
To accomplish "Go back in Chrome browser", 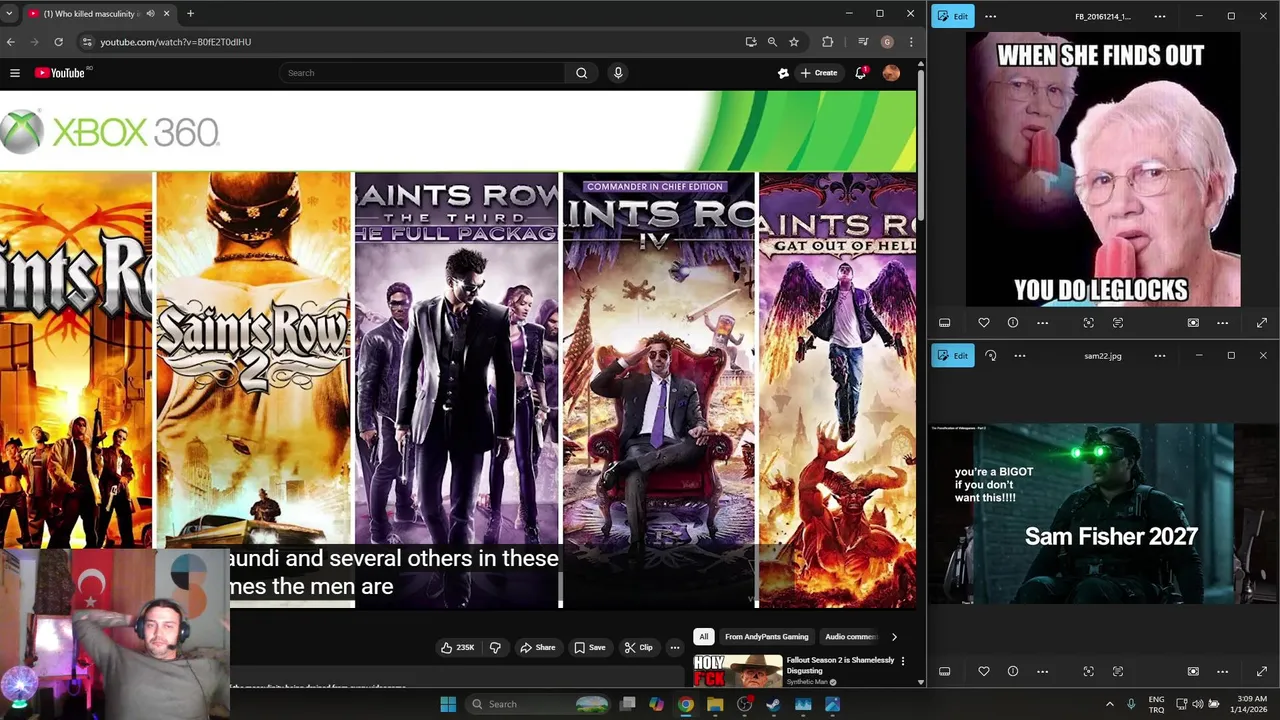I will (11, 42).
